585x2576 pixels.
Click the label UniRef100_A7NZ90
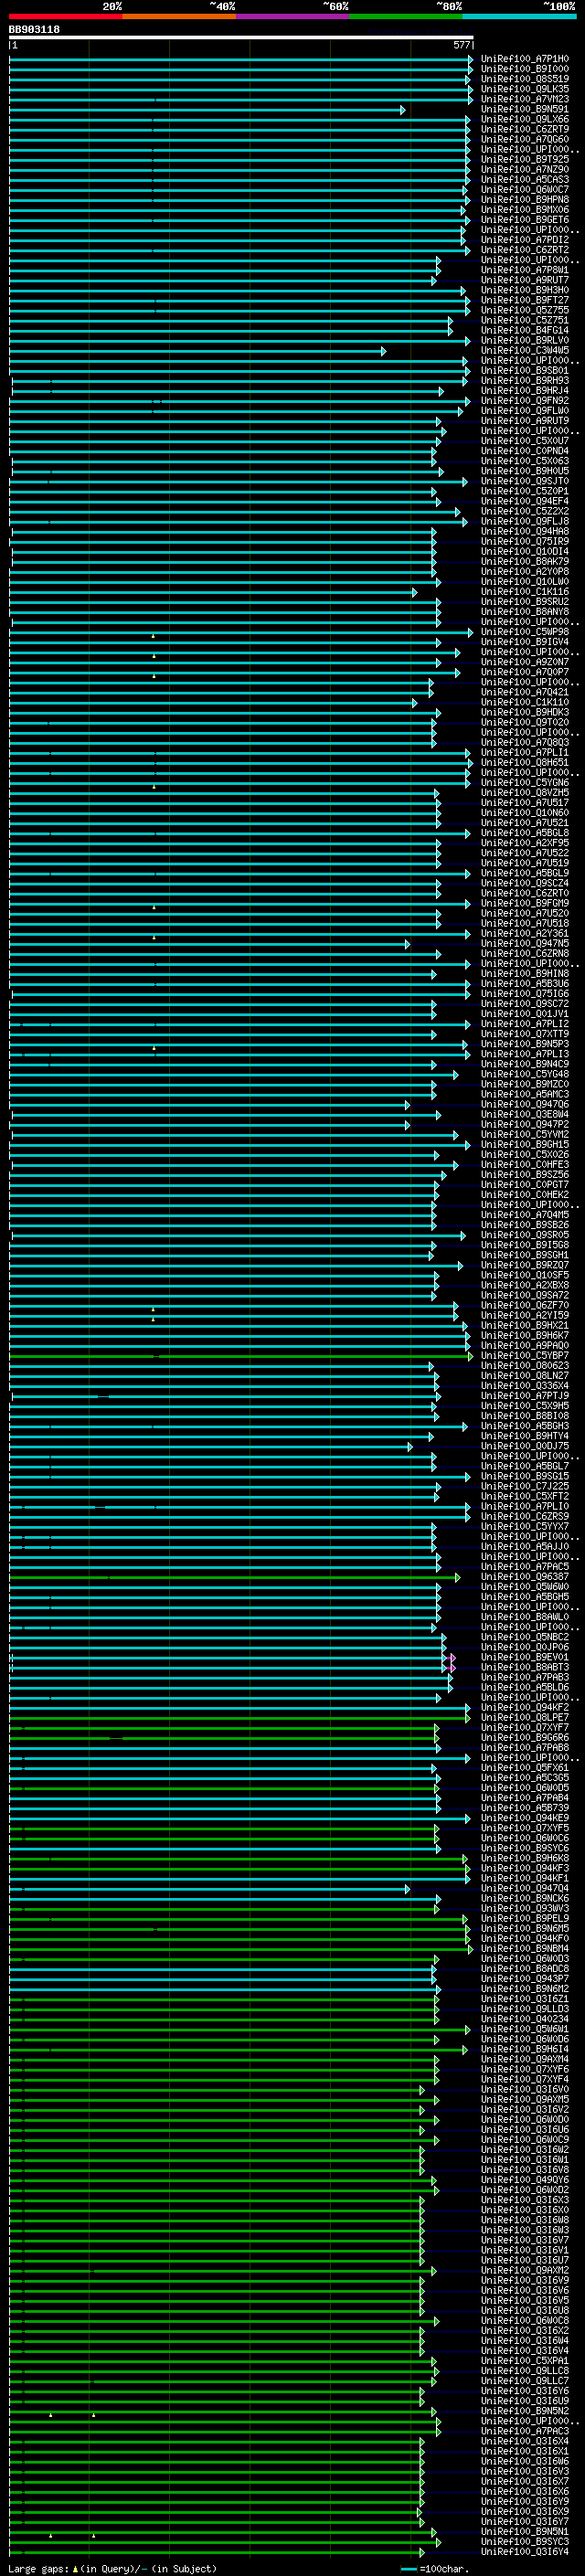coord(525,169)
